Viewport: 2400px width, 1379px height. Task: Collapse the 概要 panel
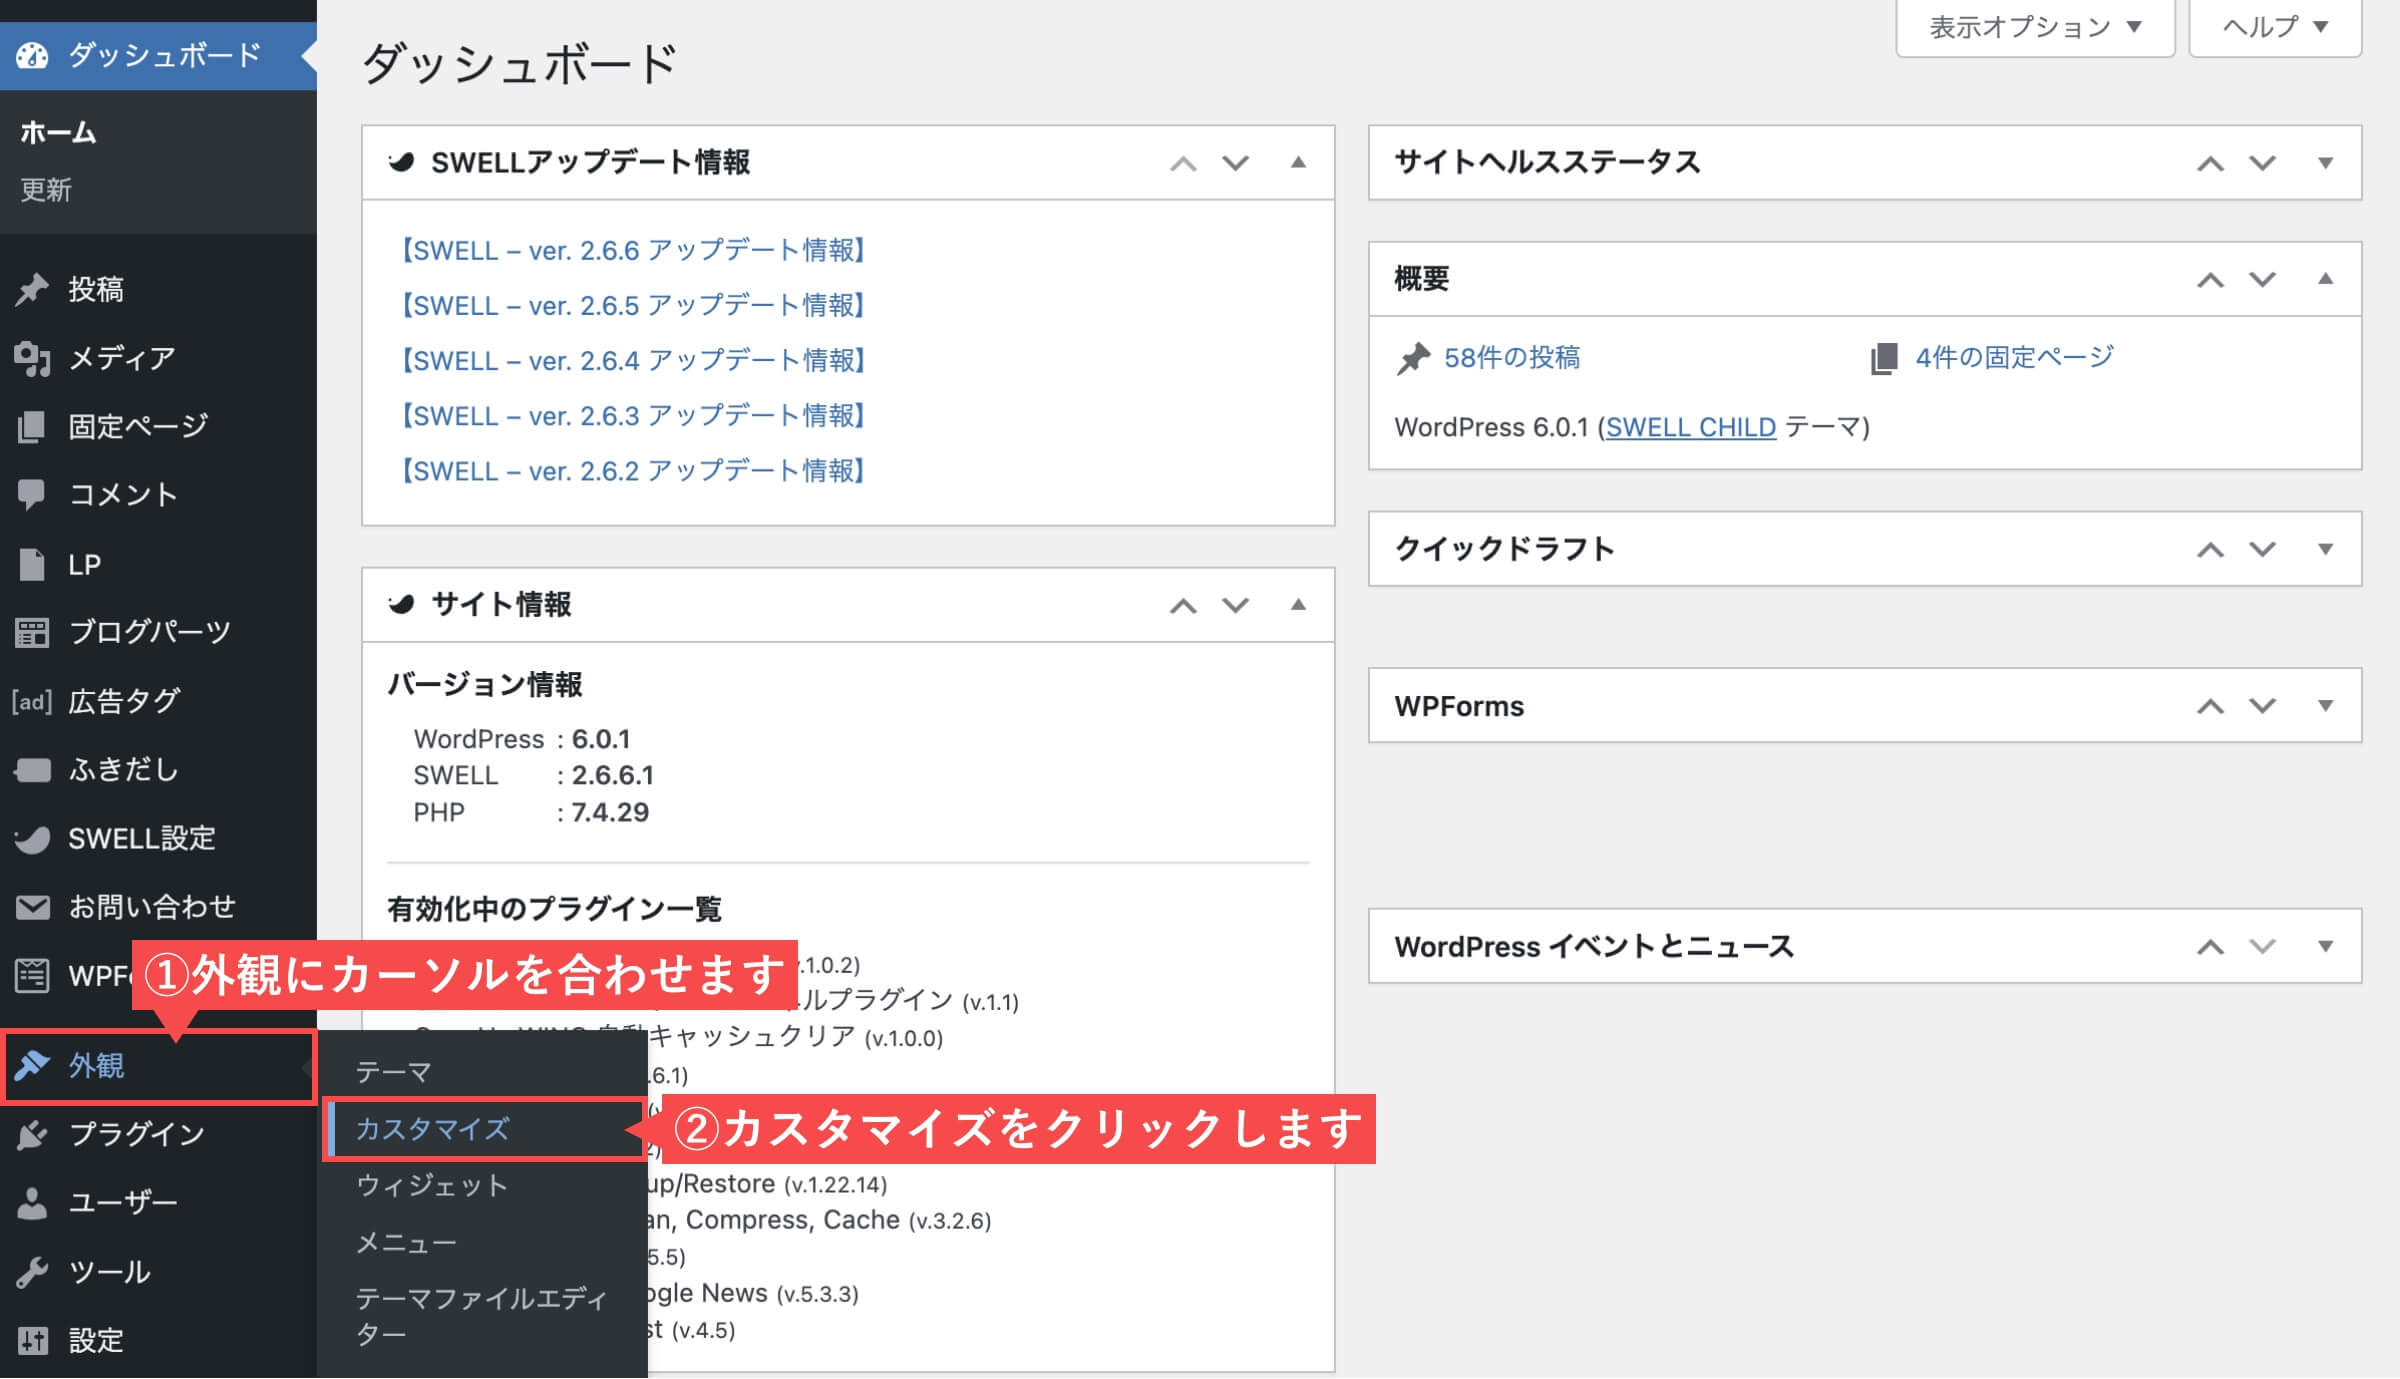pos(2325,279)
